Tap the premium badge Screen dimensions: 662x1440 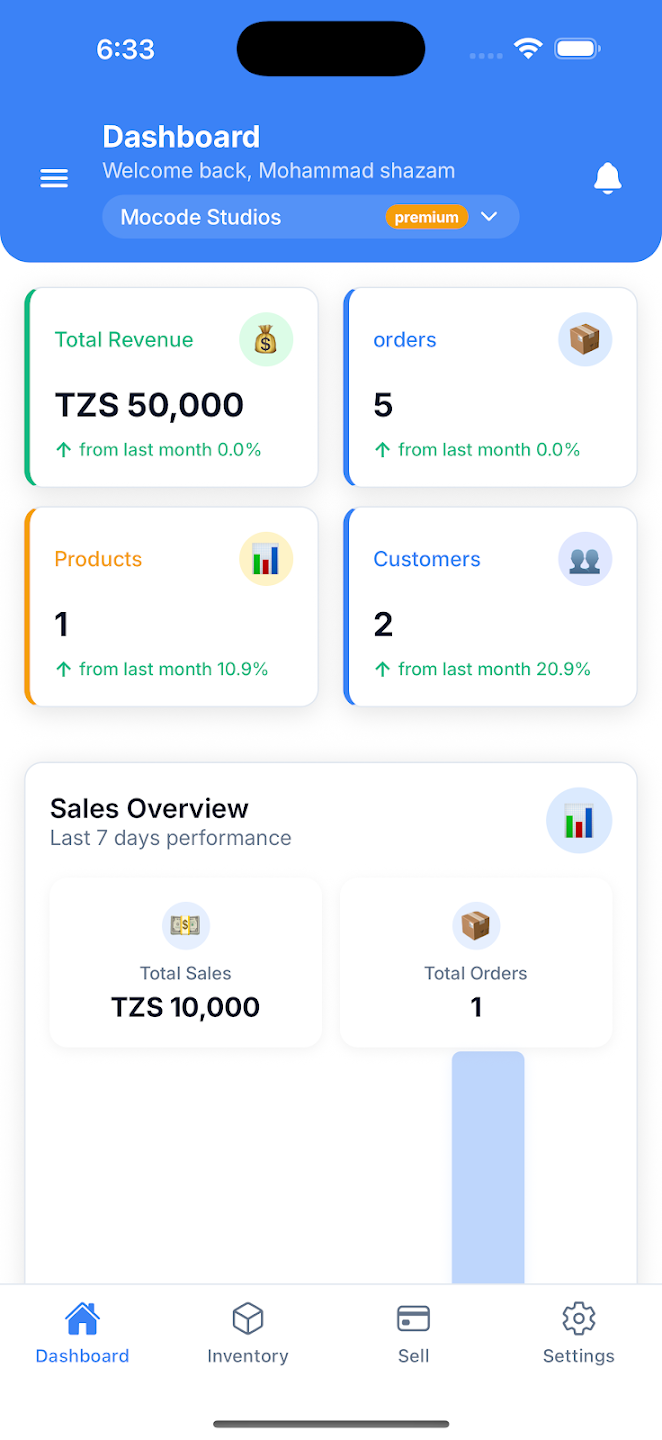(426, 217)
